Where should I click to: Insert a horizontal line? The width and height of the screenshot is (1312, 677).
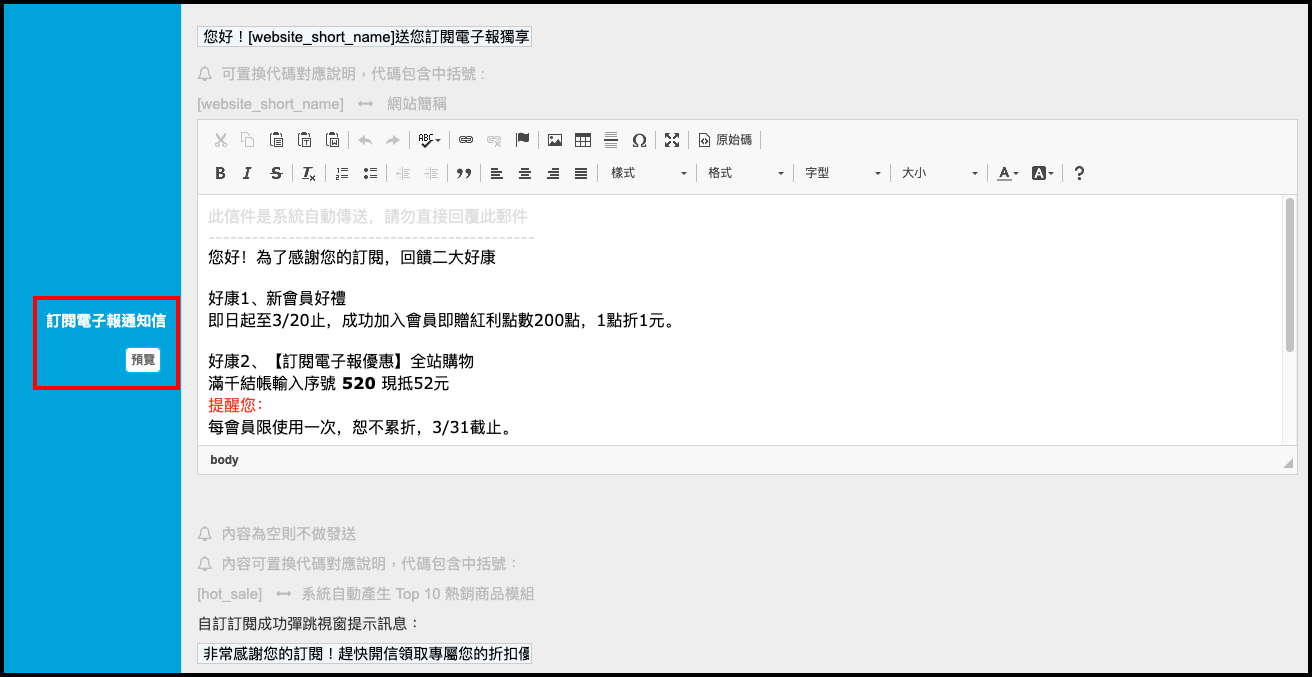(x=610, y=140)
